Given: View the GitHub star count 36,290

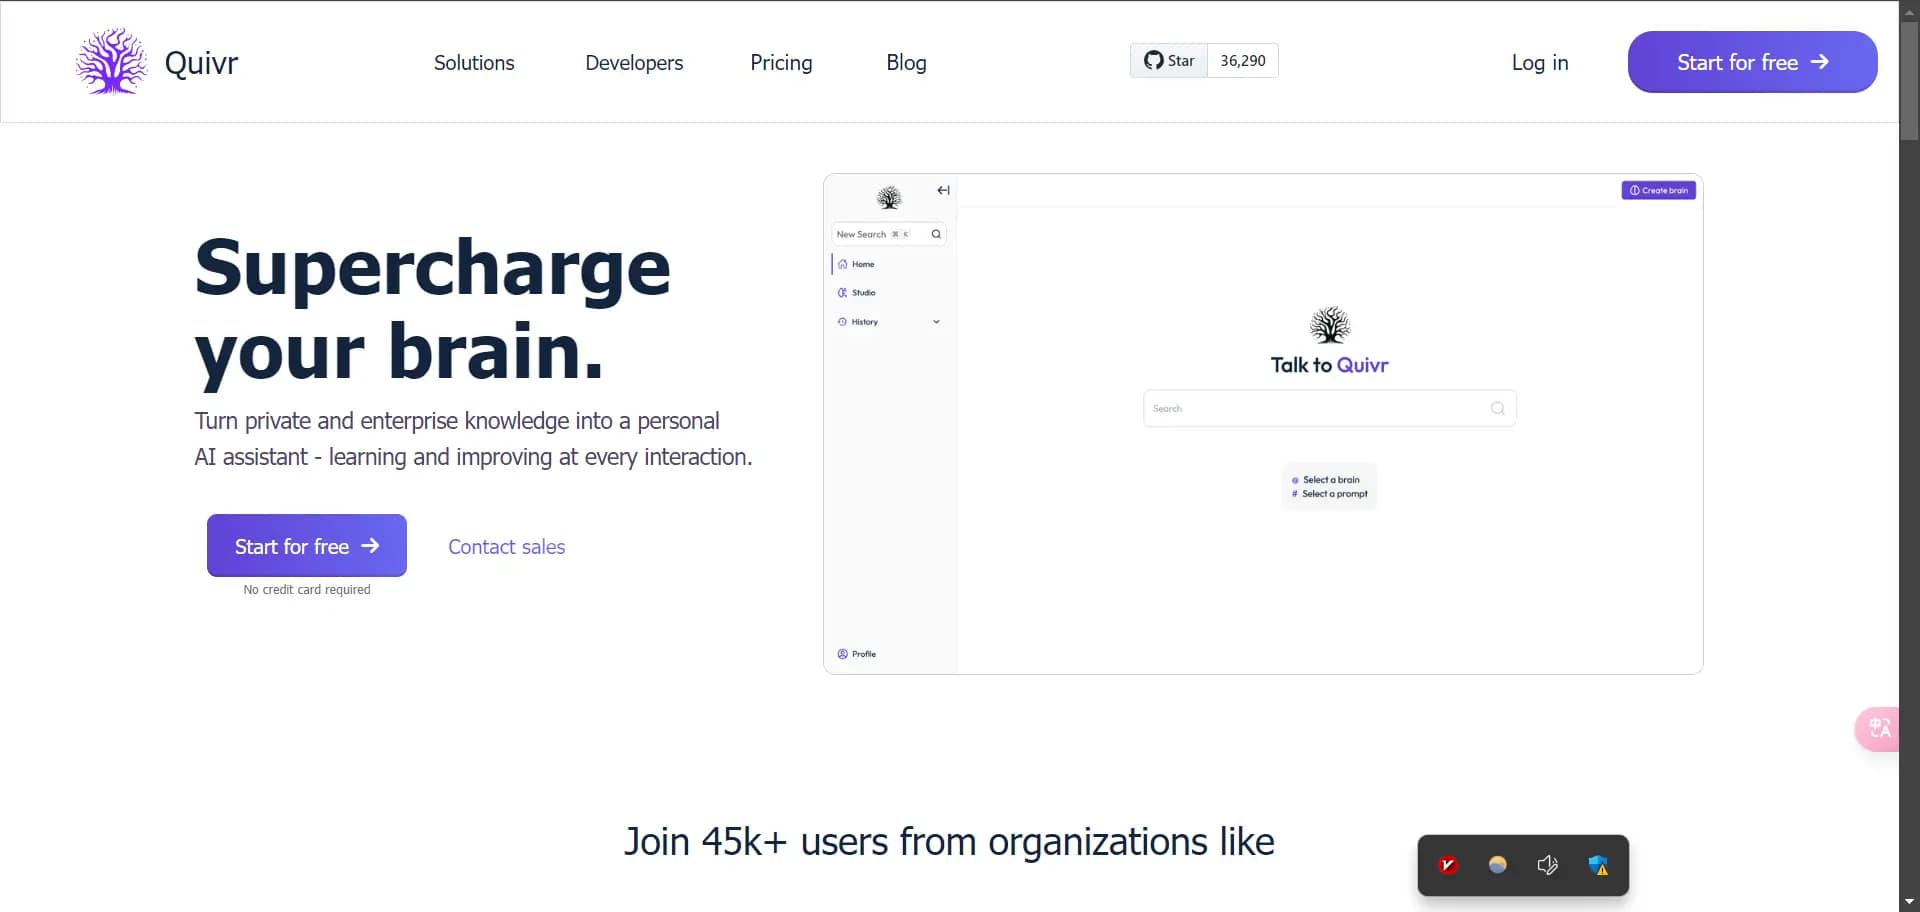Looking at the screenshot, I should 1242,61.
